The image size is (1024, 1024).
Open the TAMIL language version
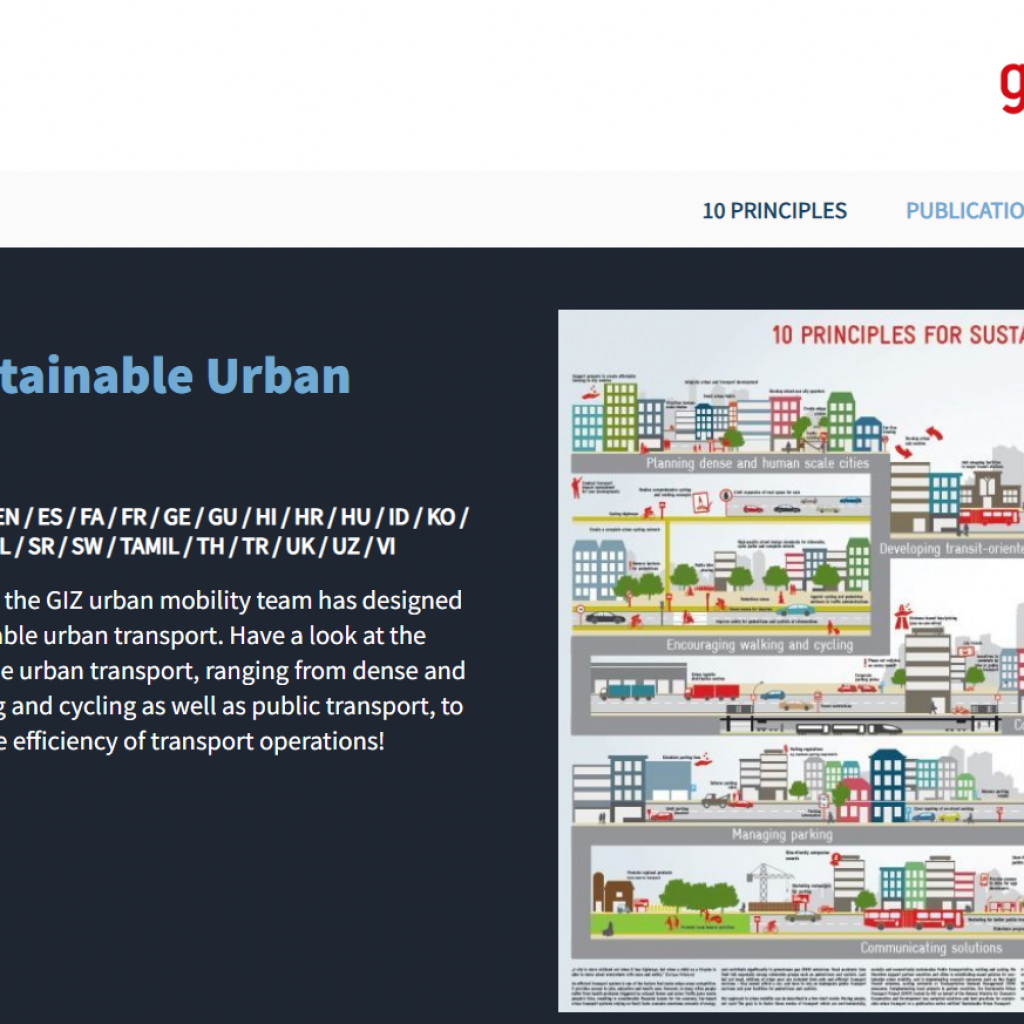150,547
